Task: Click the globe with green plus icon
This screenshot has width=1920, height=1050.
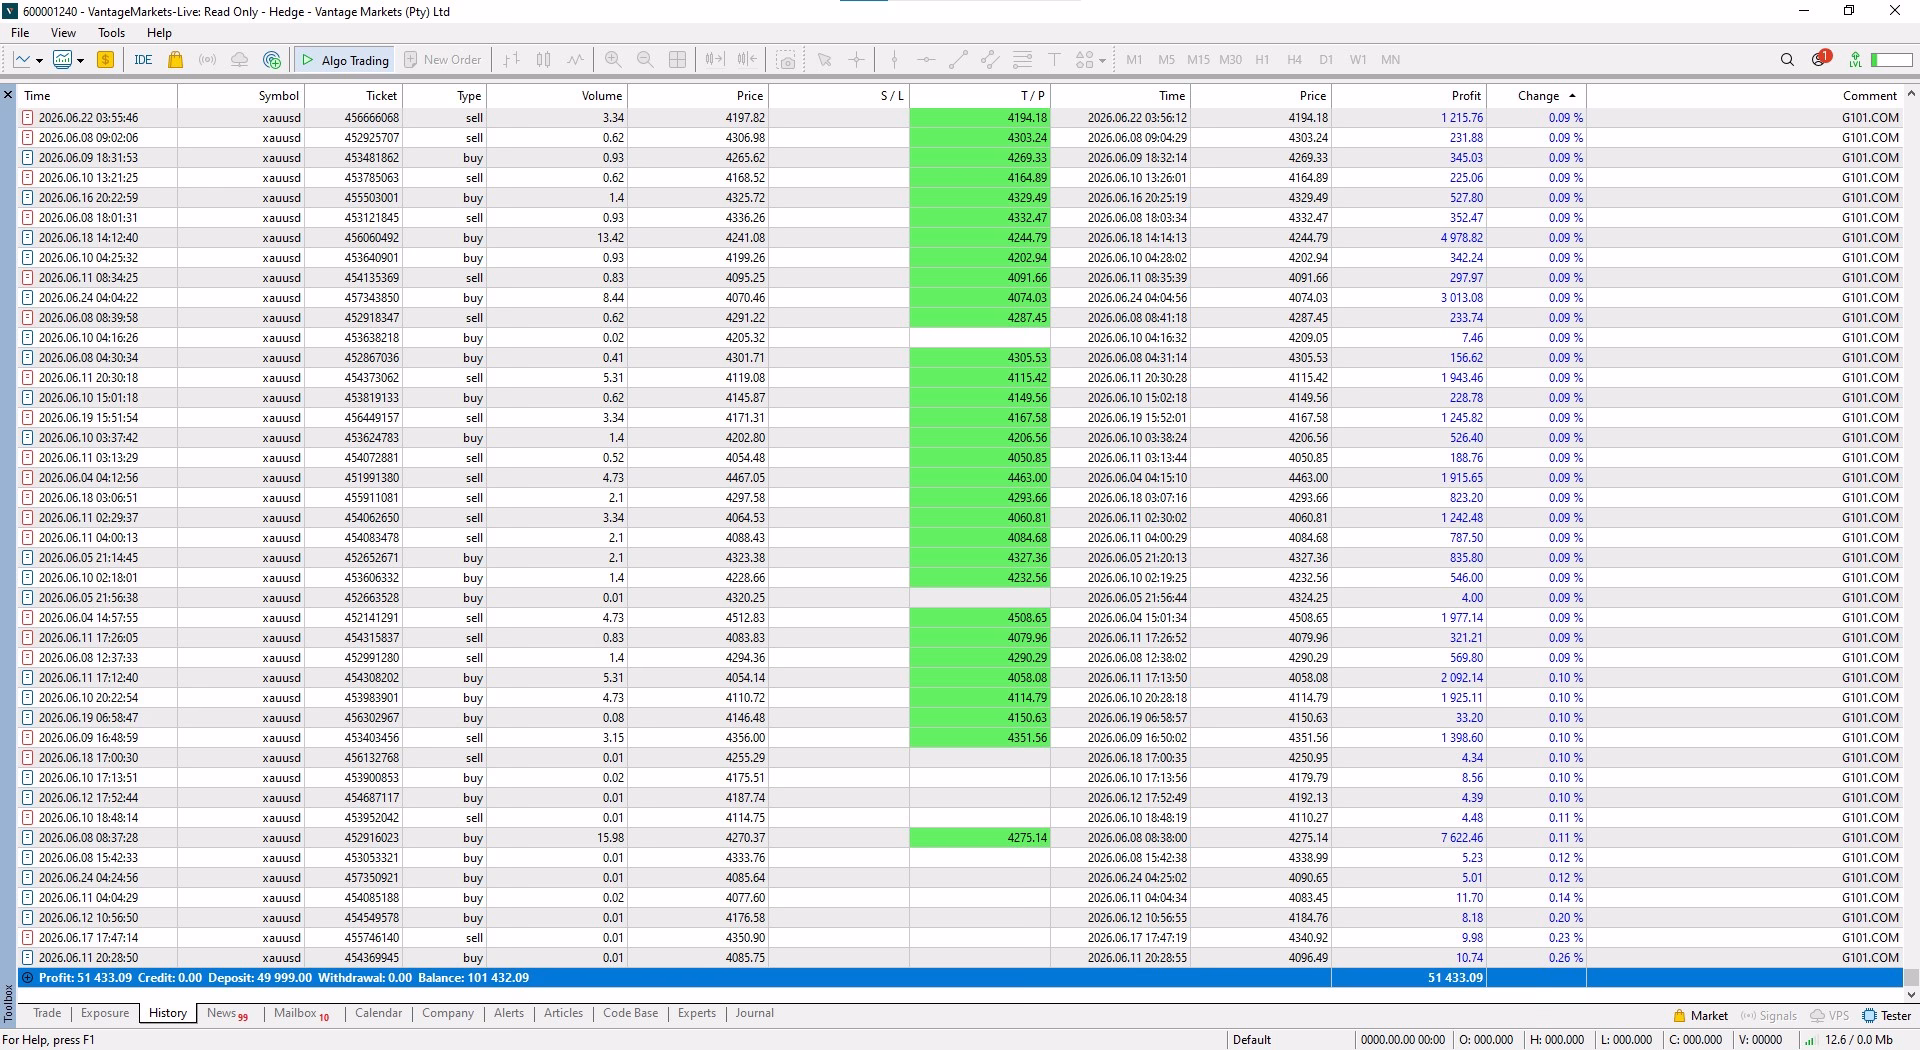Action: tap(272, 60)
